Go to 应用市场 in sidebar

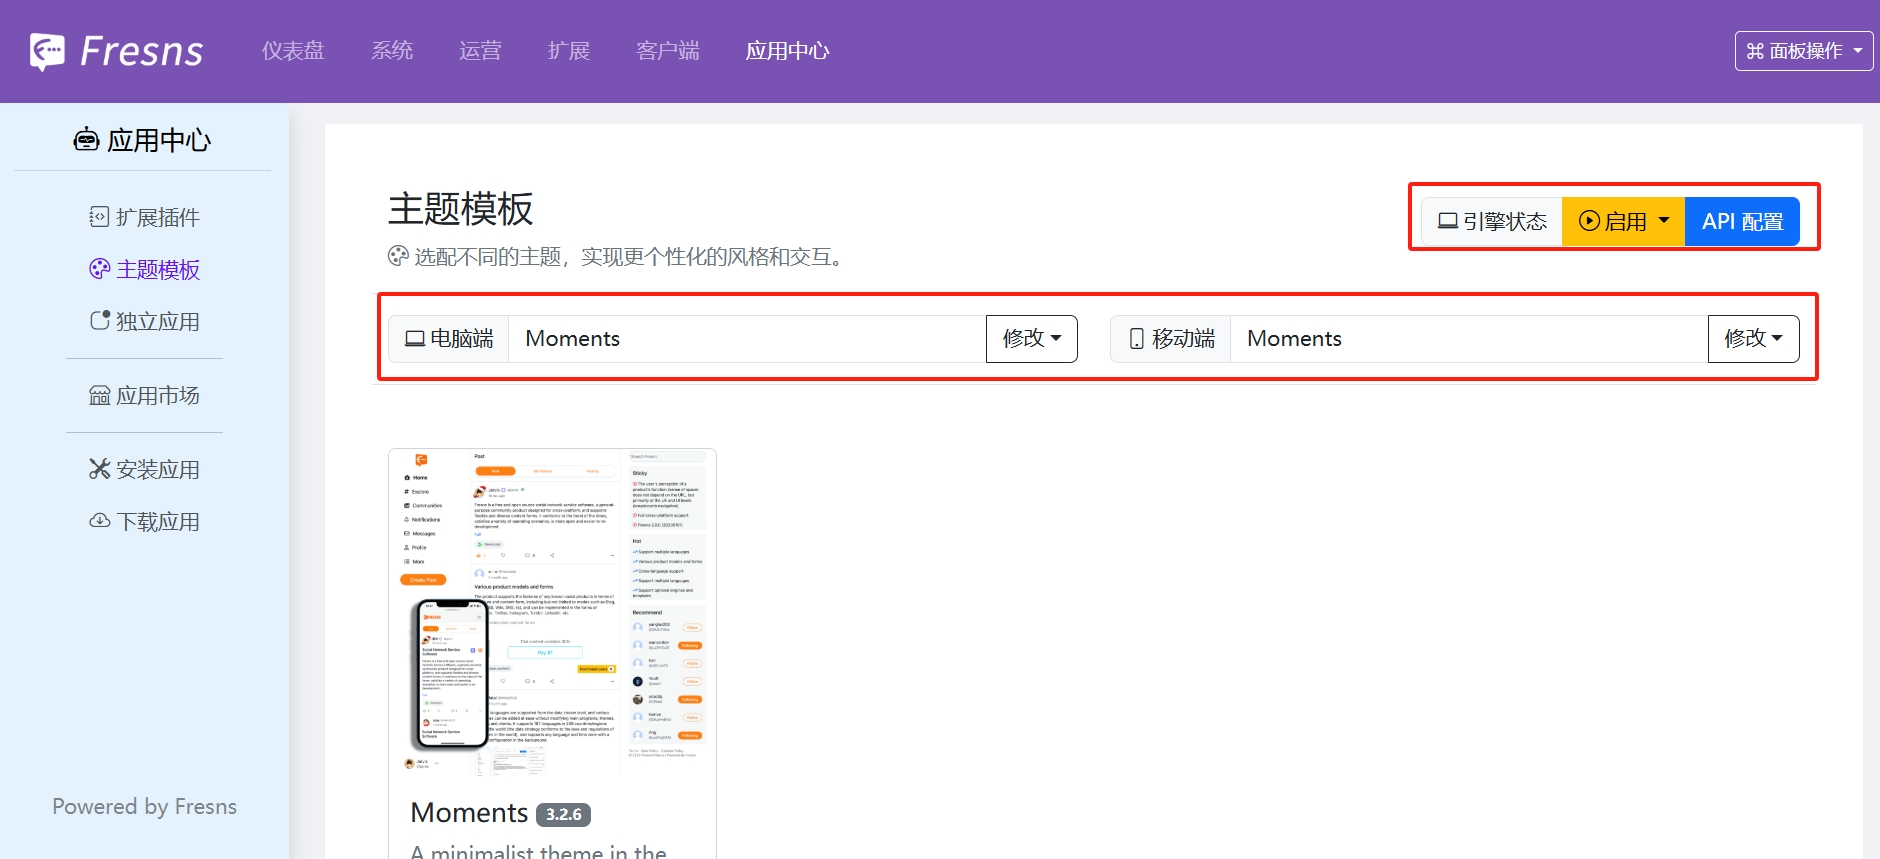point(144,395)
